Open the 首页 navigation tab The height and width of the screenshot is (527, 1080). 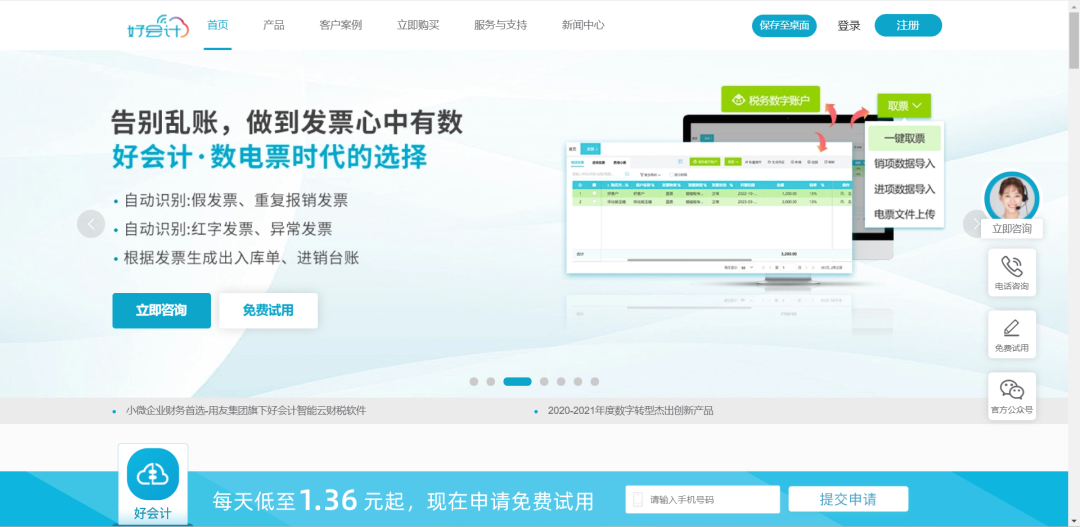[218, 25]
